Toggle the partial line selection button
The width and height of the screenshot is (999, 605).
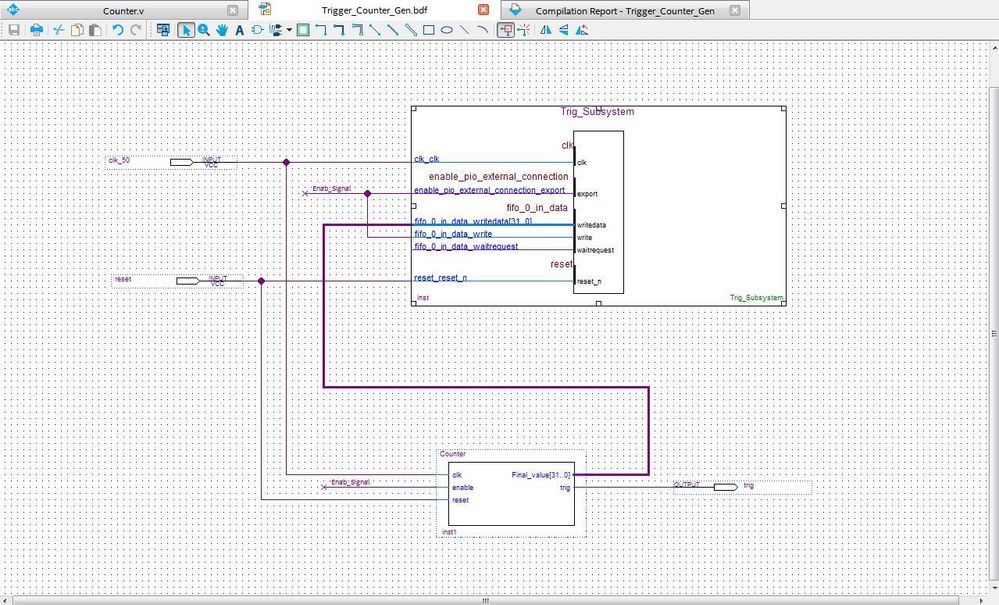point(523,30)
